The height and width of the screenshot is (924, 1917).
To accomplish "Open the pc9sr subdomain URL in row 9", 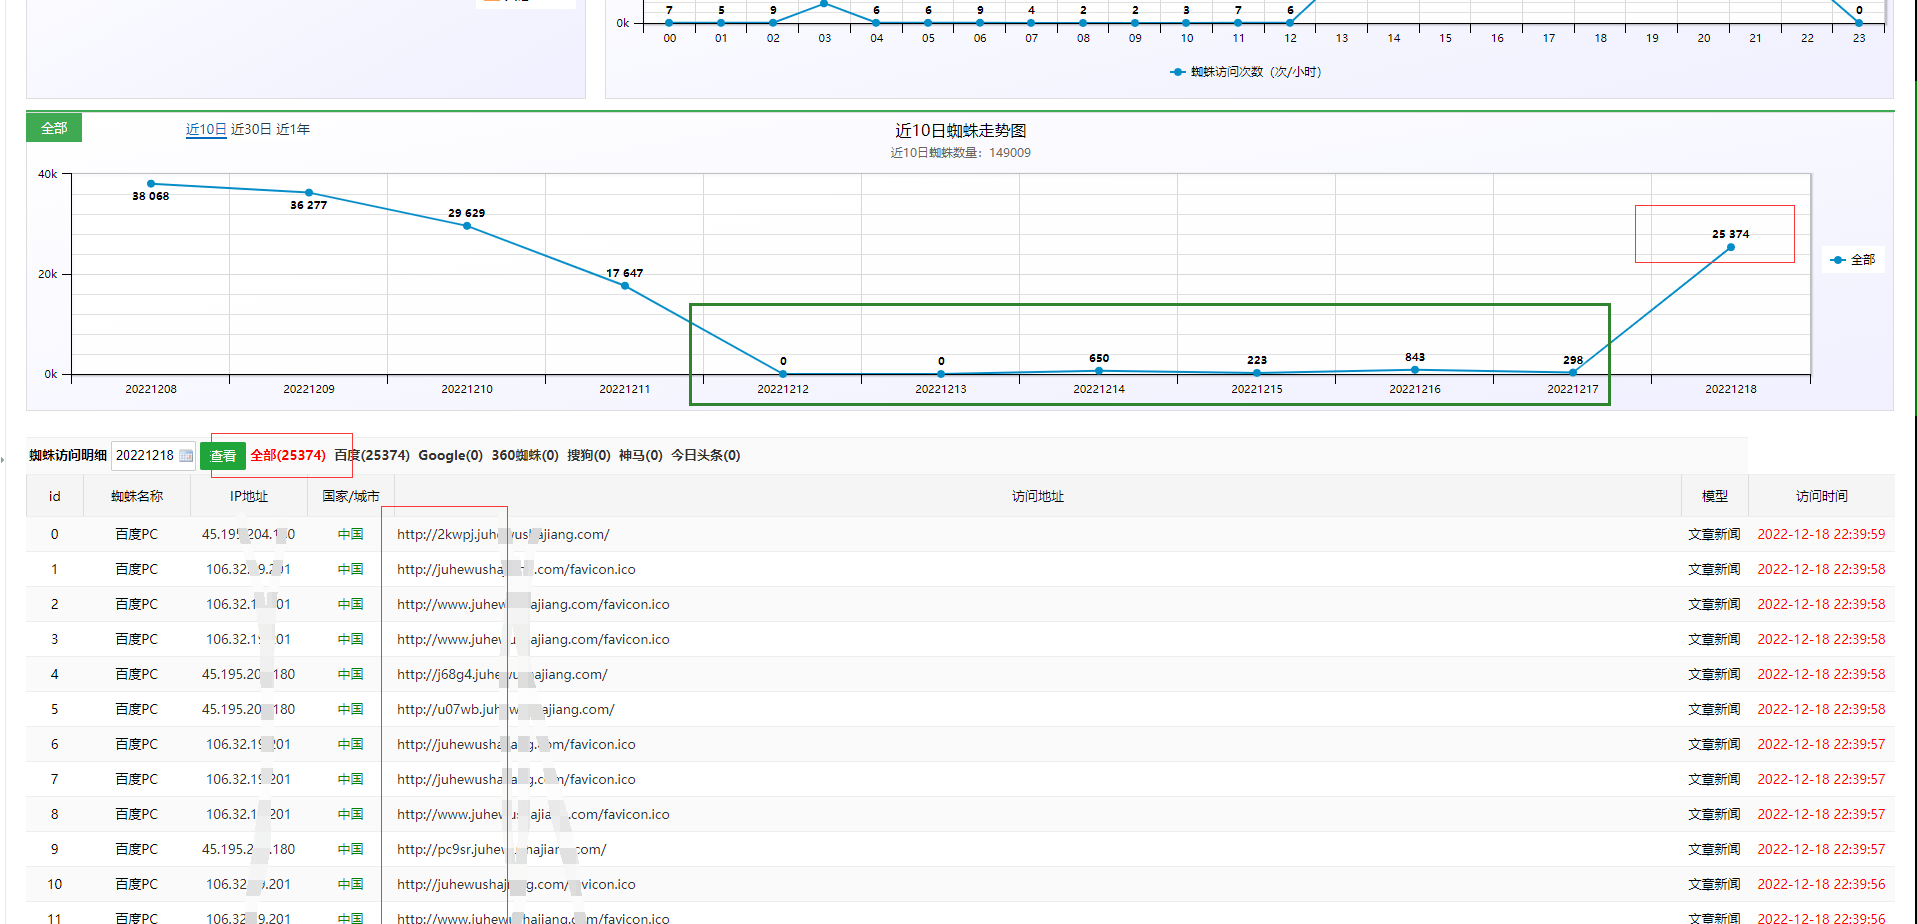I will pyautogui.click(x=502, y=849).
